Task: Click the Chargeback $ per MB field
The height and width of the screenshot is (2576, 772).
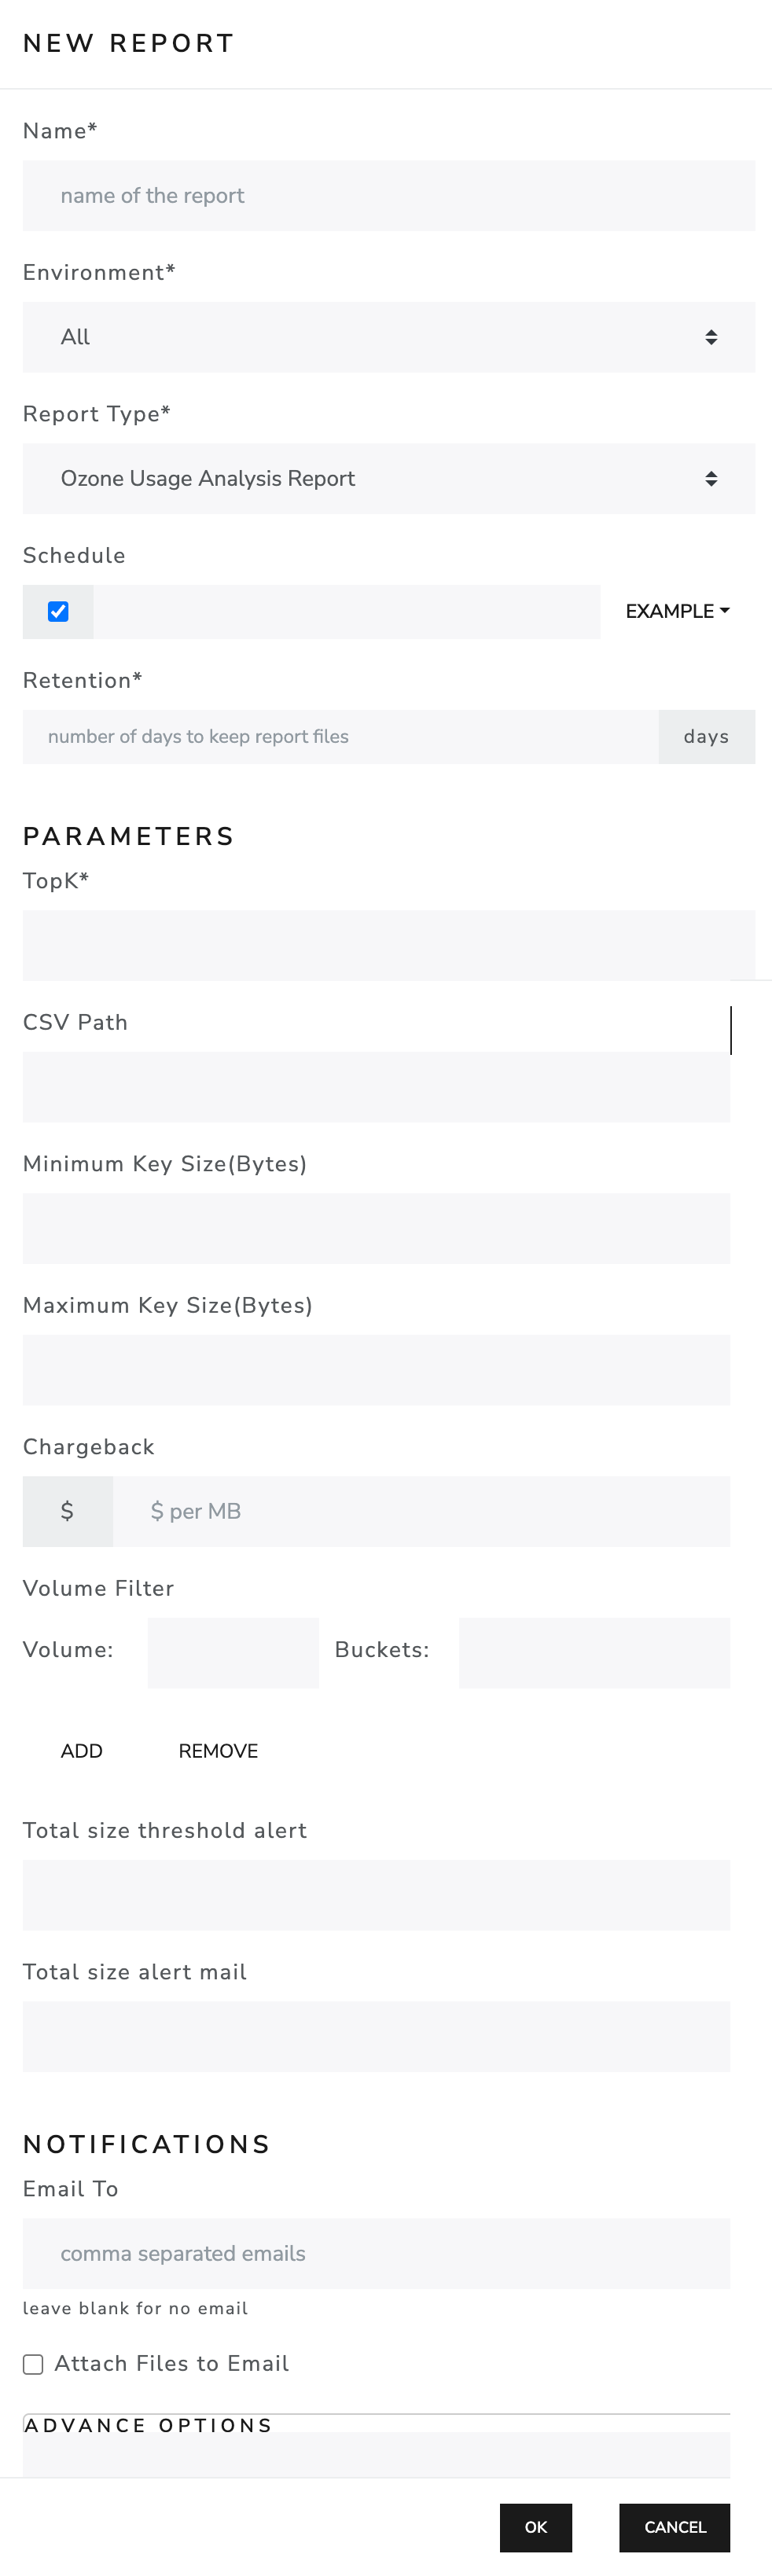Action: tap(420, 1512)
